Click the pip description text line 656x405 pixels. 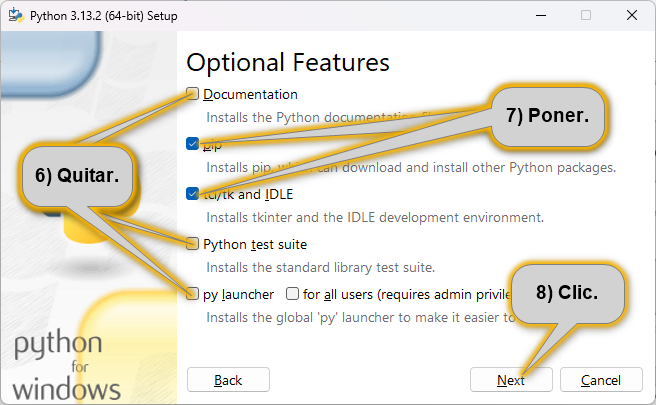411,168
